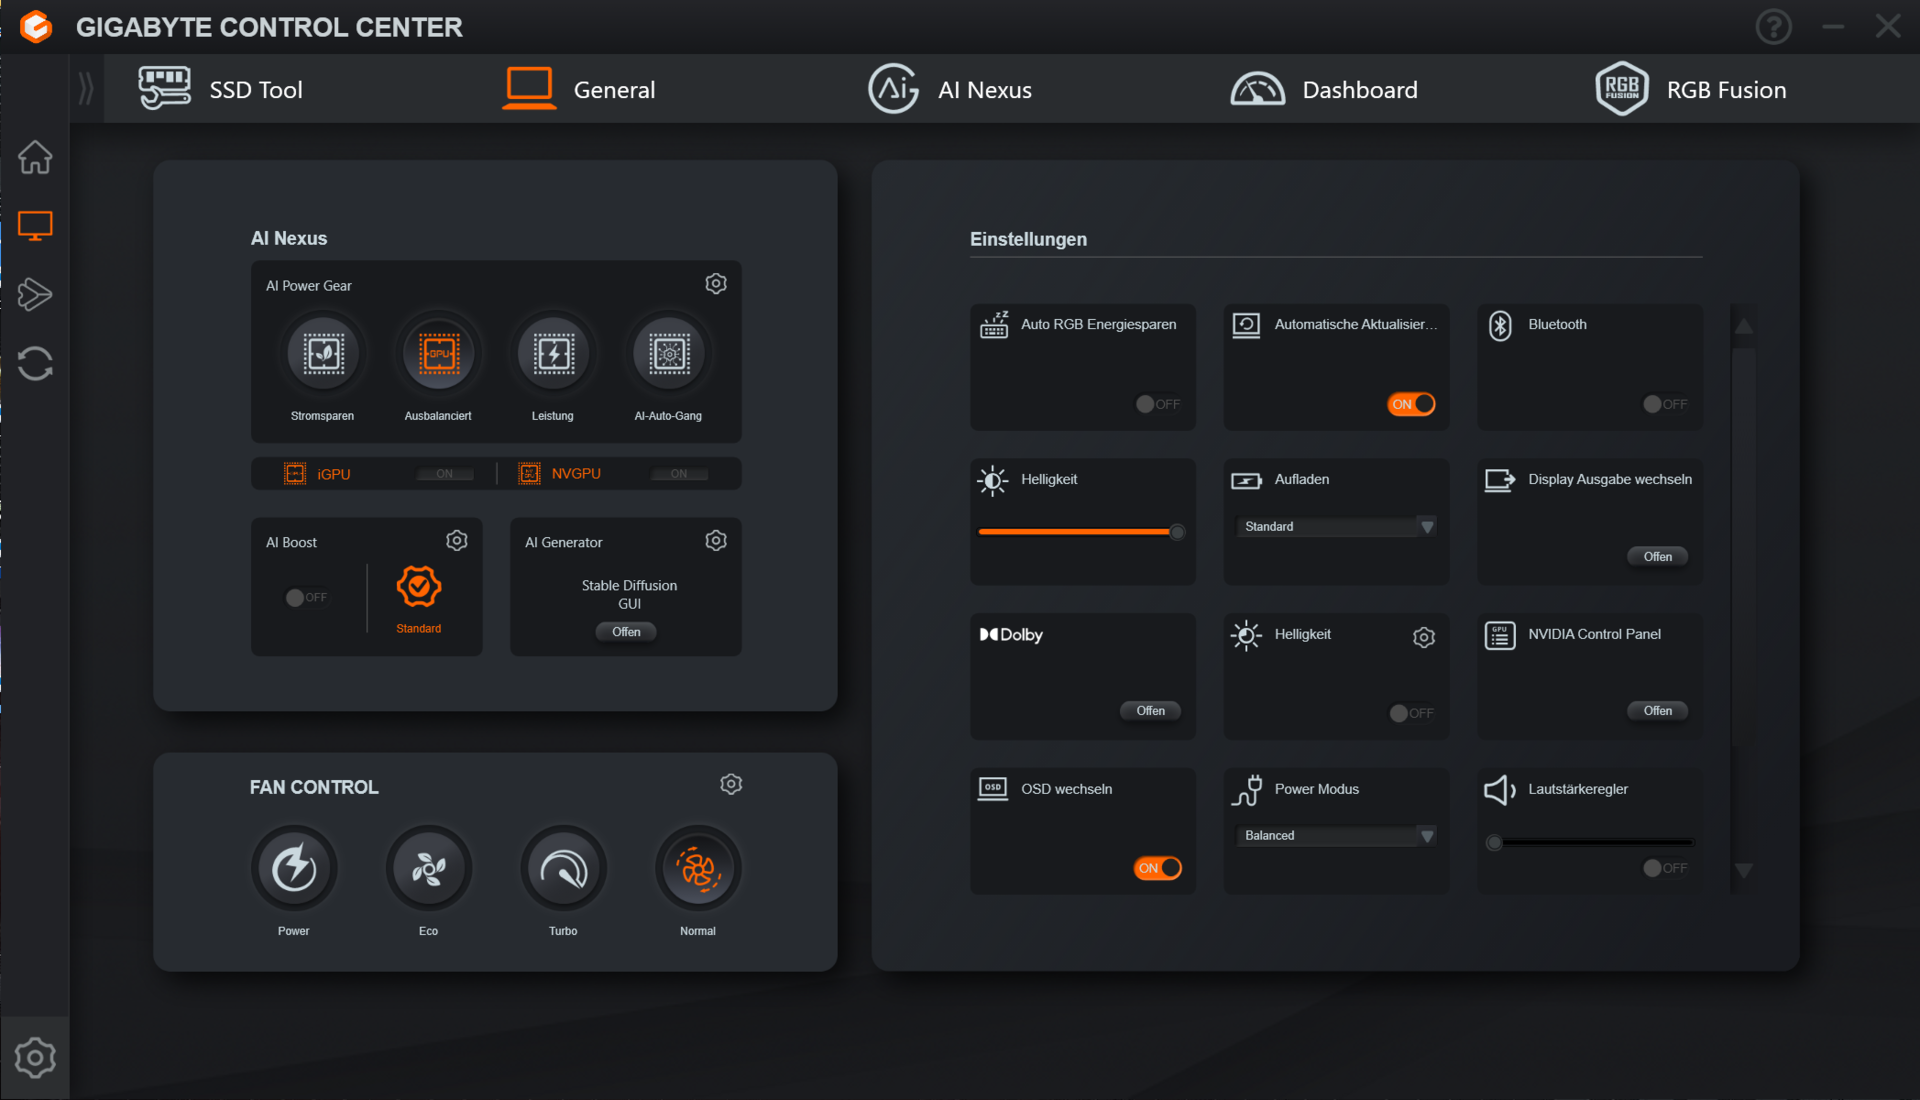The height and width of the screenshot is (1100, 1920).
Task: Open the home sidebar icon
Action: click(x=35, y=157)
